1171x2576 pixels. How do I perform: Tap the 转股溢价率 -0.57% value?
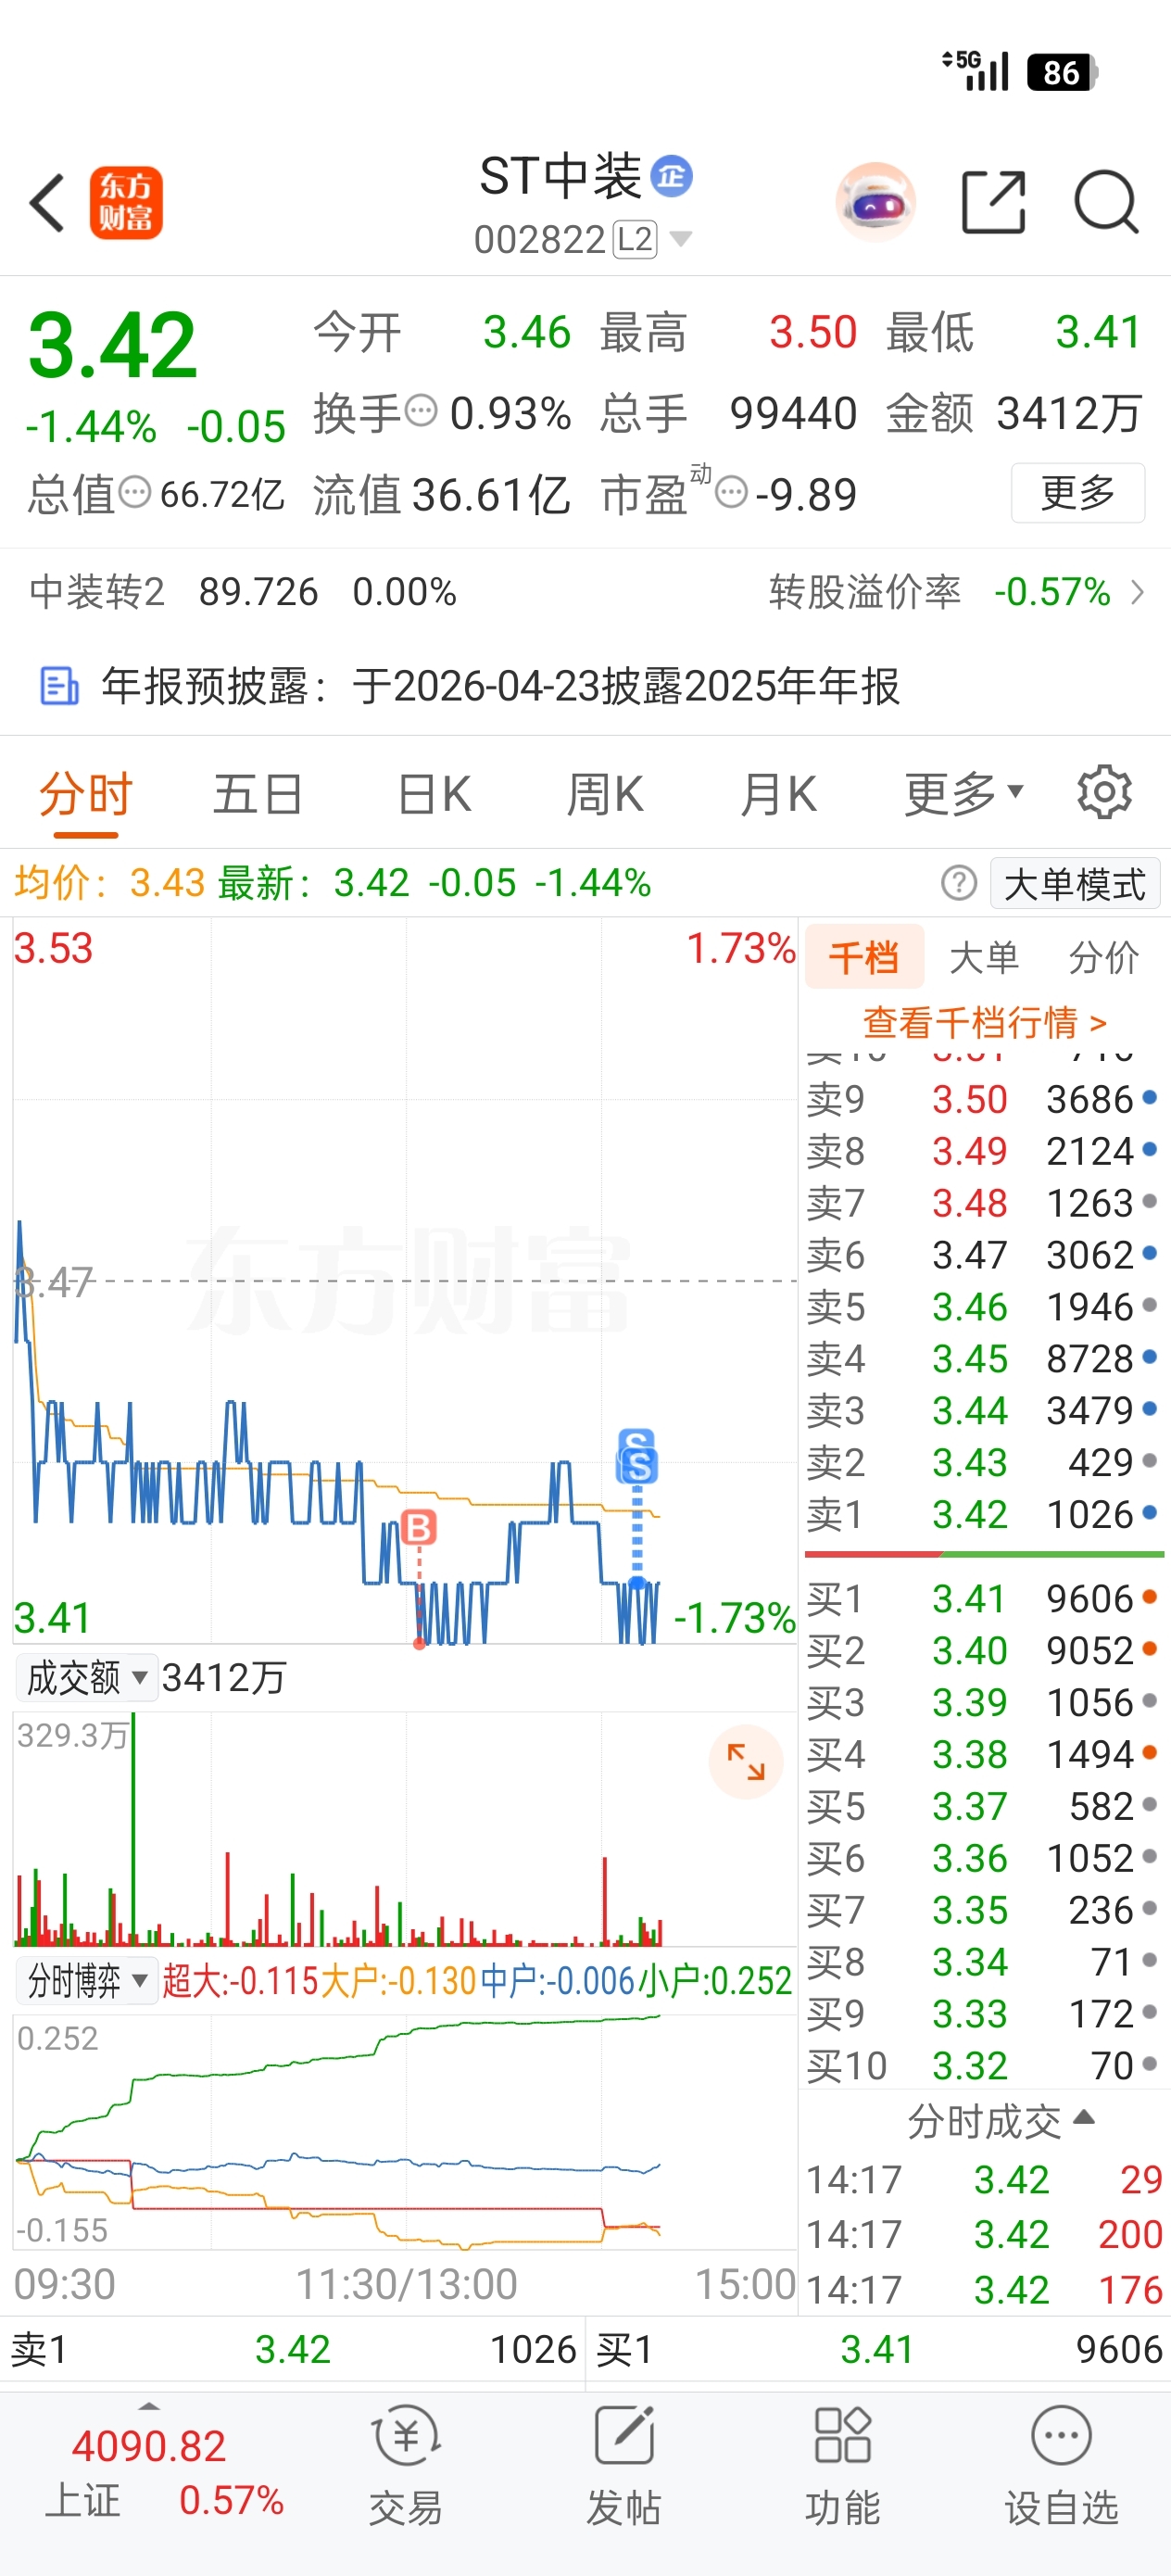click(x=1052, y=592)
